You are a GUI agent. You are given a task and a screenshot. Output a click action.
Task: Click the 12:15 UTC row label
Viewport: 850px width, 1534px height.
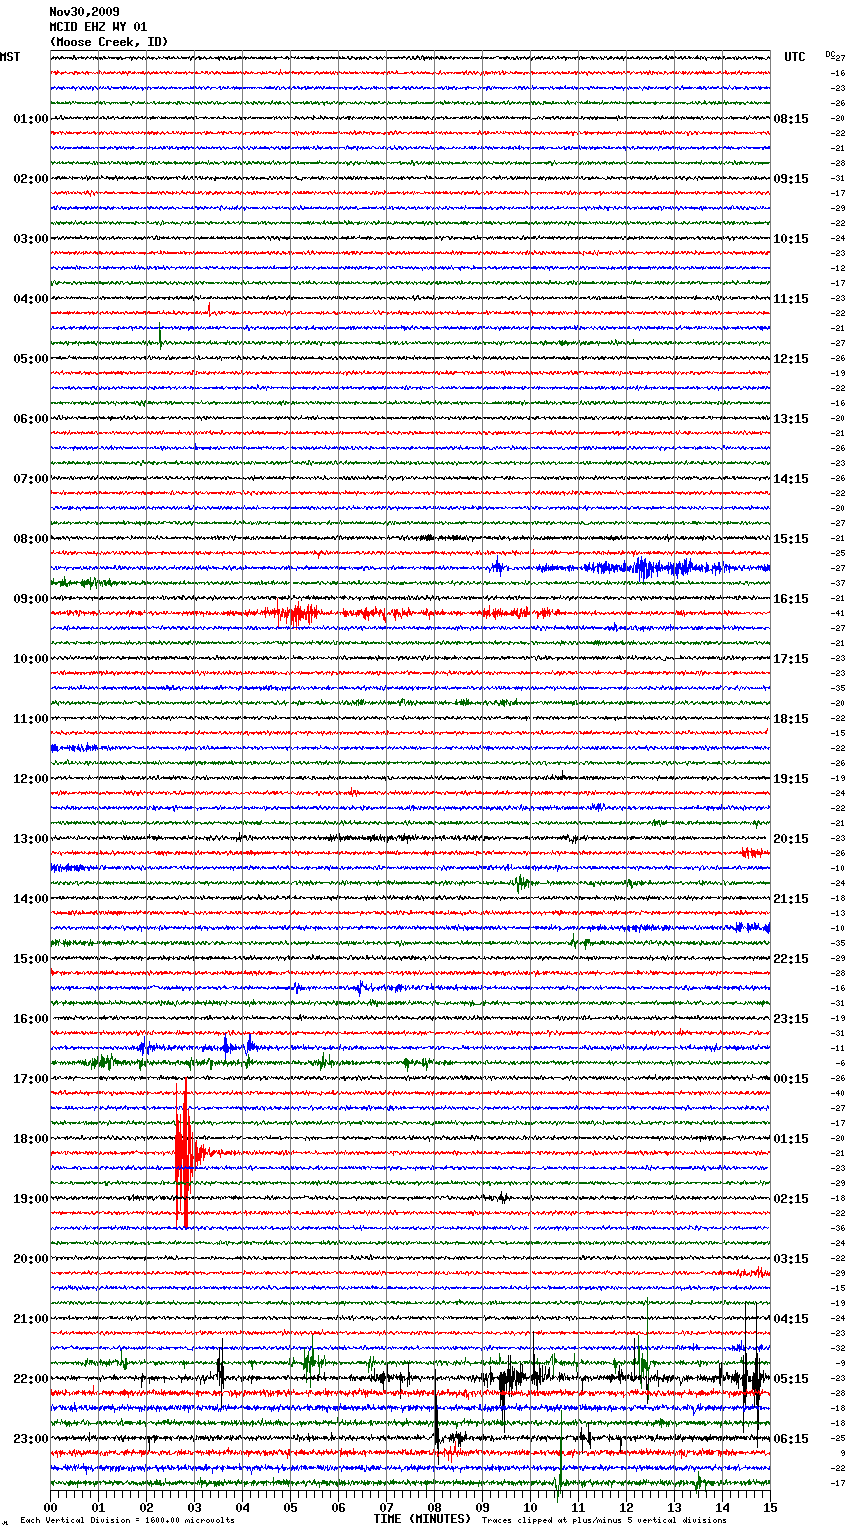point(791,359)
